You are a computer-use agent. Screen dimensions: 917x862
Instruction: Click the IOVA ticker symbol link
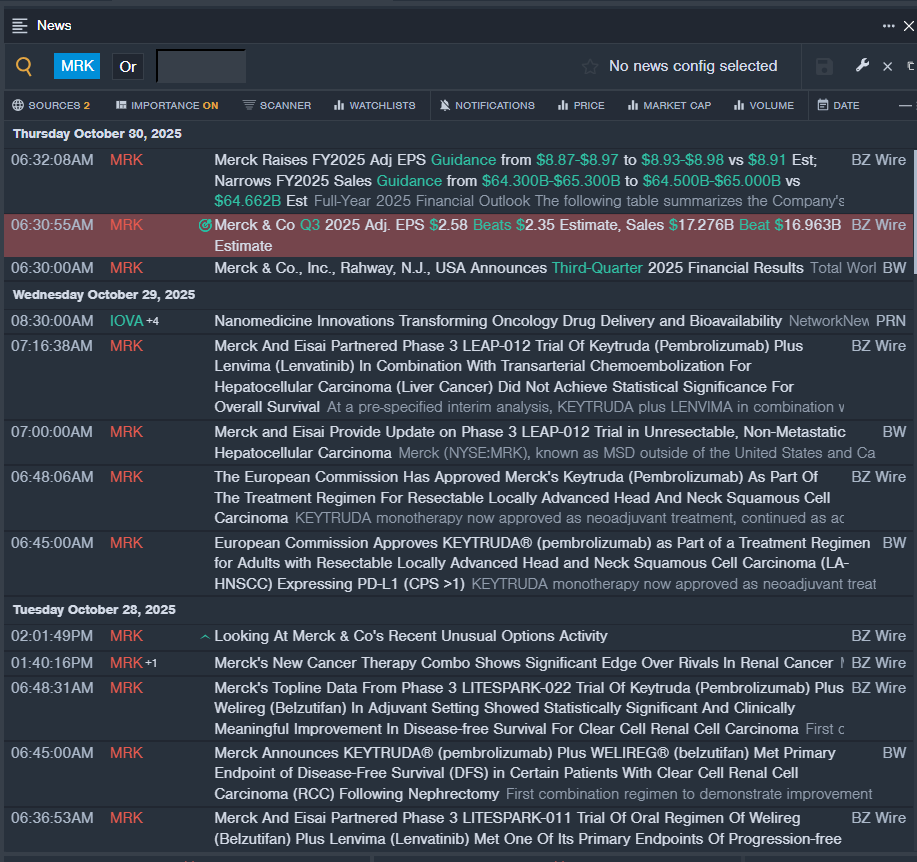(x=126, y=321)
